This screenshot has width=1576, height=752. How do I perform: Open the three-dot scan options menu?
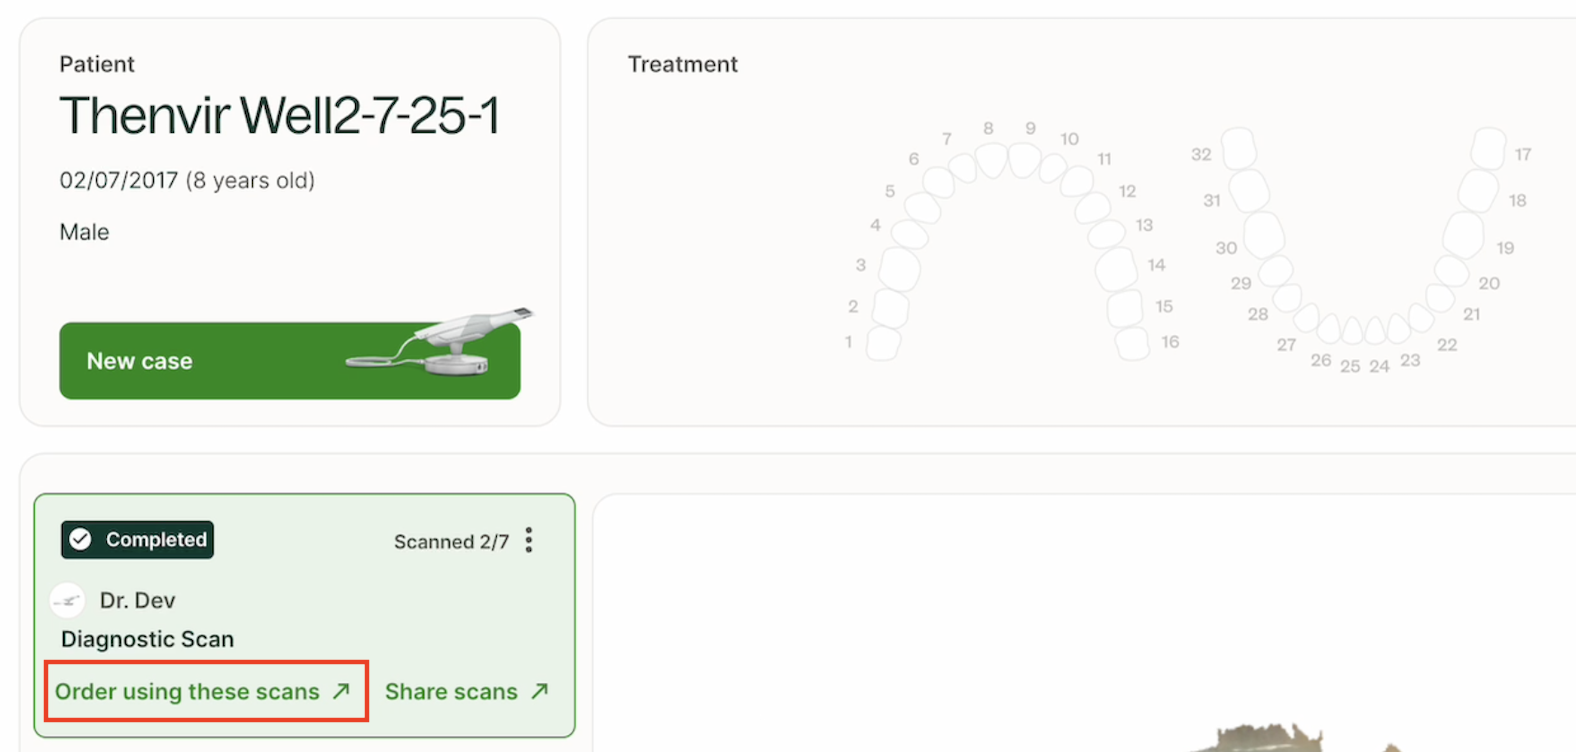point(529,540)
